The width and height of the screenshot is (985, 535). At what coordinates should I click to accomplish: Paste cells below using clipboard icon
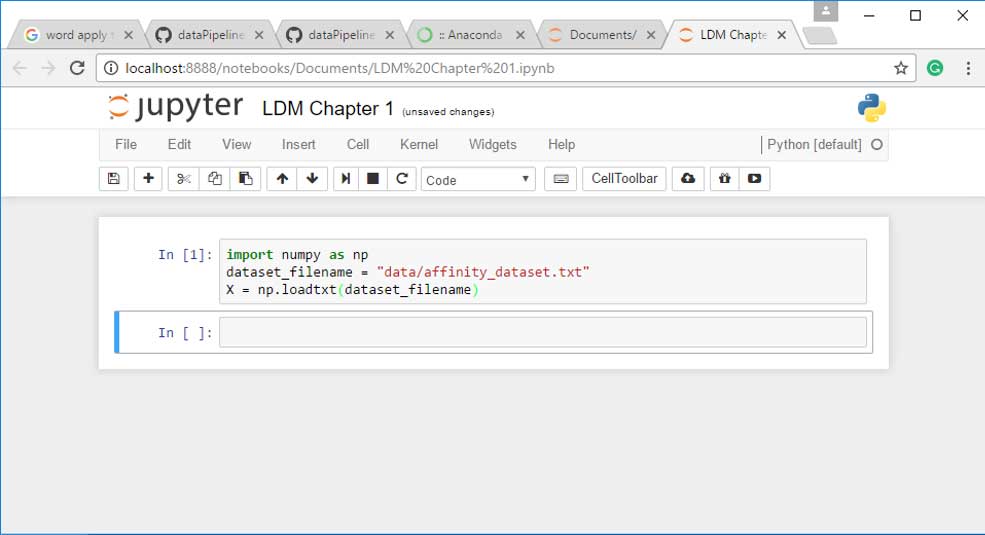point(245,179)
